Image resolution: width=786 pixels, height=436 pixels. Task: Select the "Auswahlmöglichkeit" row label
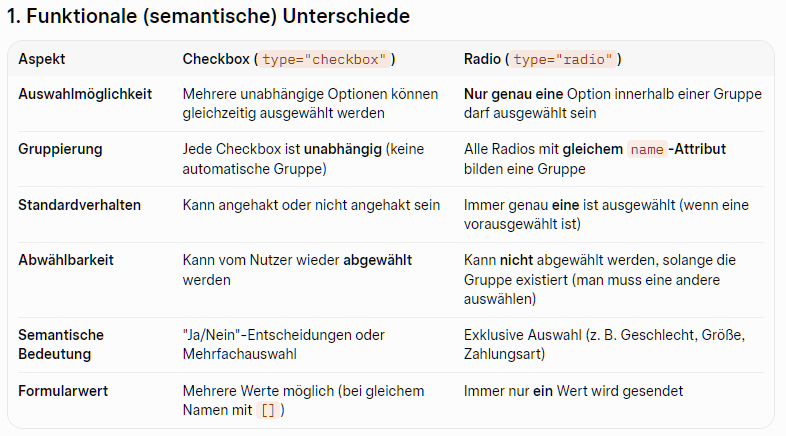[85, 94]
